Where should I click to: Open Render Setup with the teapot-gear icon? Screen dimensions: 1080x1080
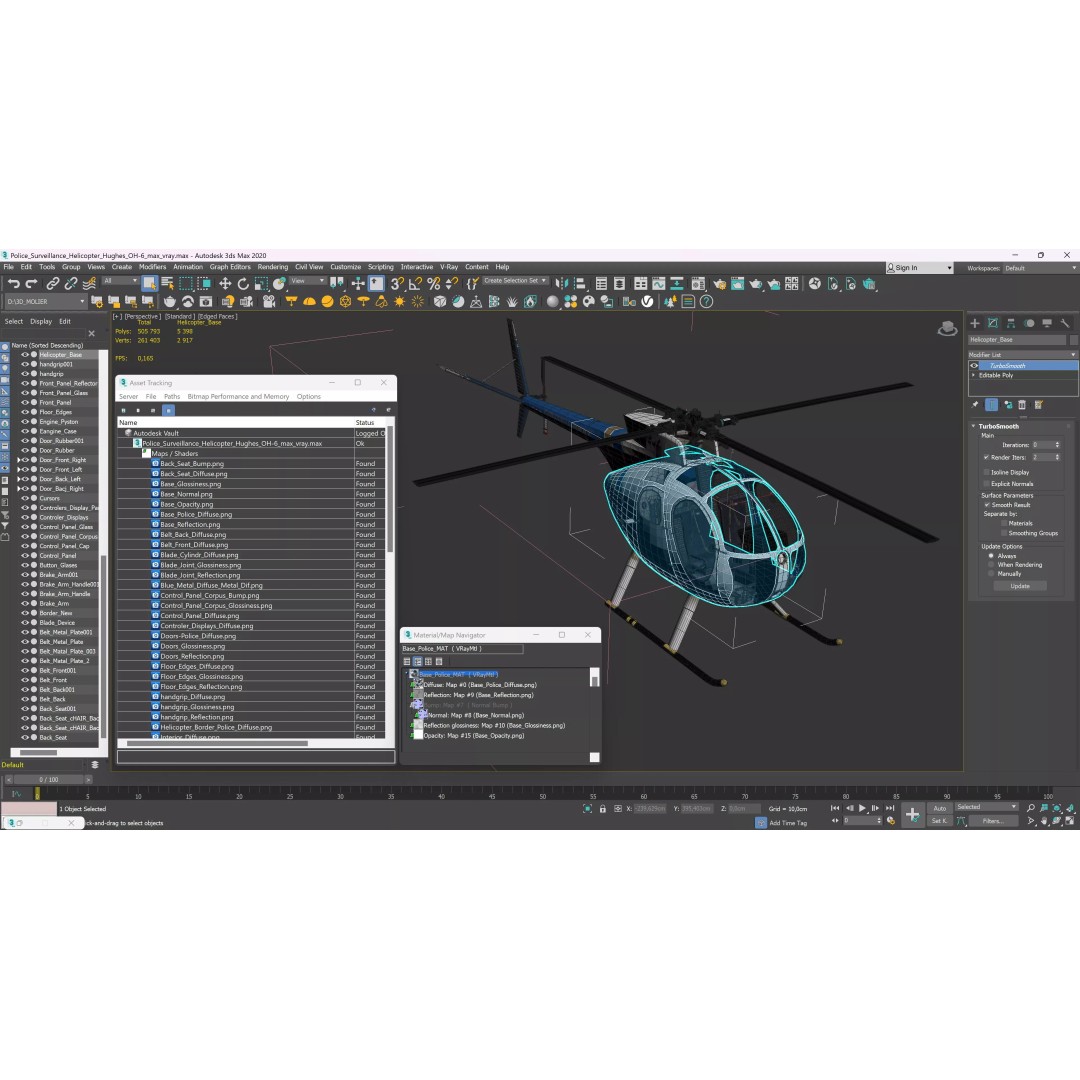coord(719,284)
